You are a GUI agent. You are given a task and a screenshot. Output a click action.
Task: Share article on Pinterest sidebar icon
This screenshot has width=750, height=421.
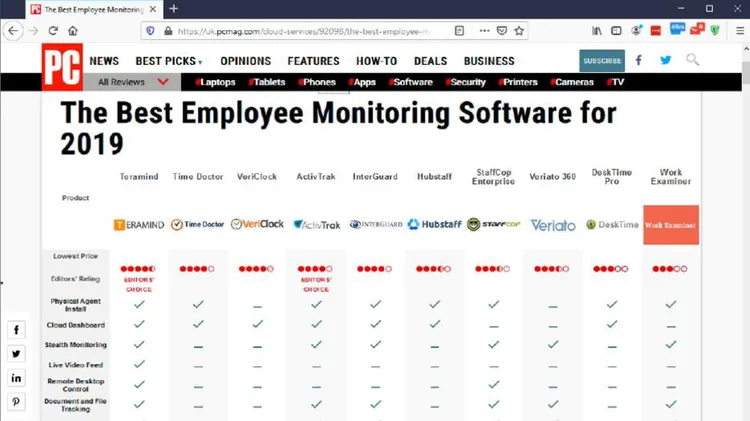coord(16,402)
